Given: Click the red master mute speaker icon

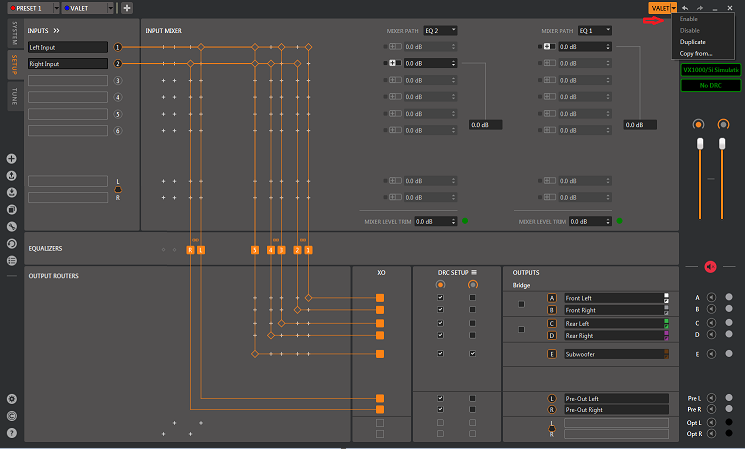Looking at the screenshot, I should pos(710,267).
